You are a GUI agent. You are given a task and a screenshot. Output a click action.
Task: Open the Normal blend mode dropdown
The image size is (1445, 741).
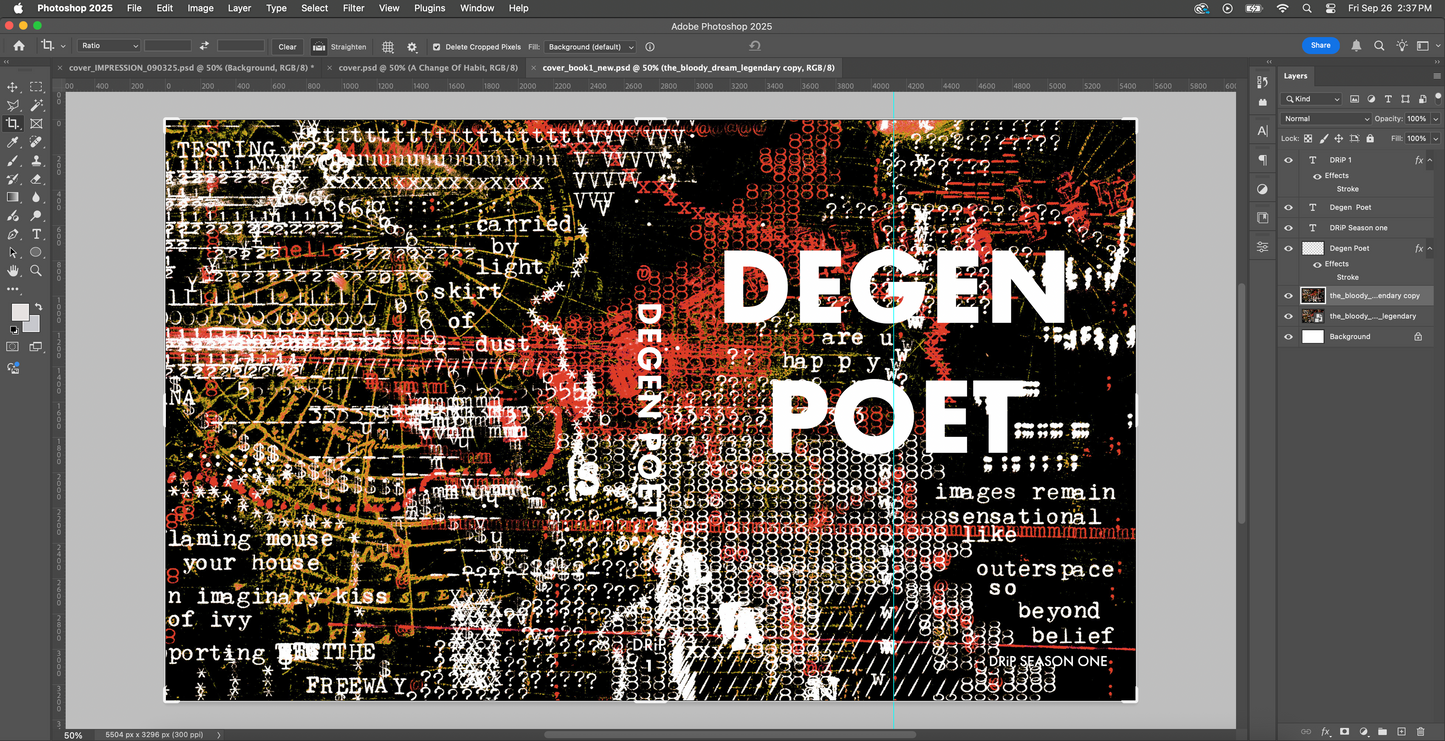click(1327, 119)
